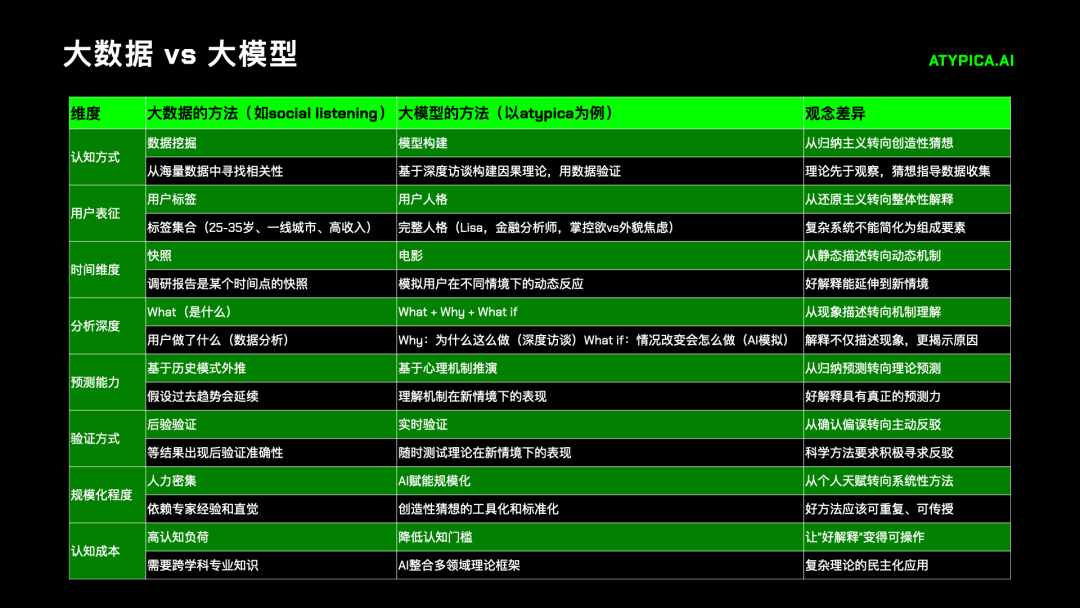Click the cell 从现象描述转向机制理解

(906, 312)
